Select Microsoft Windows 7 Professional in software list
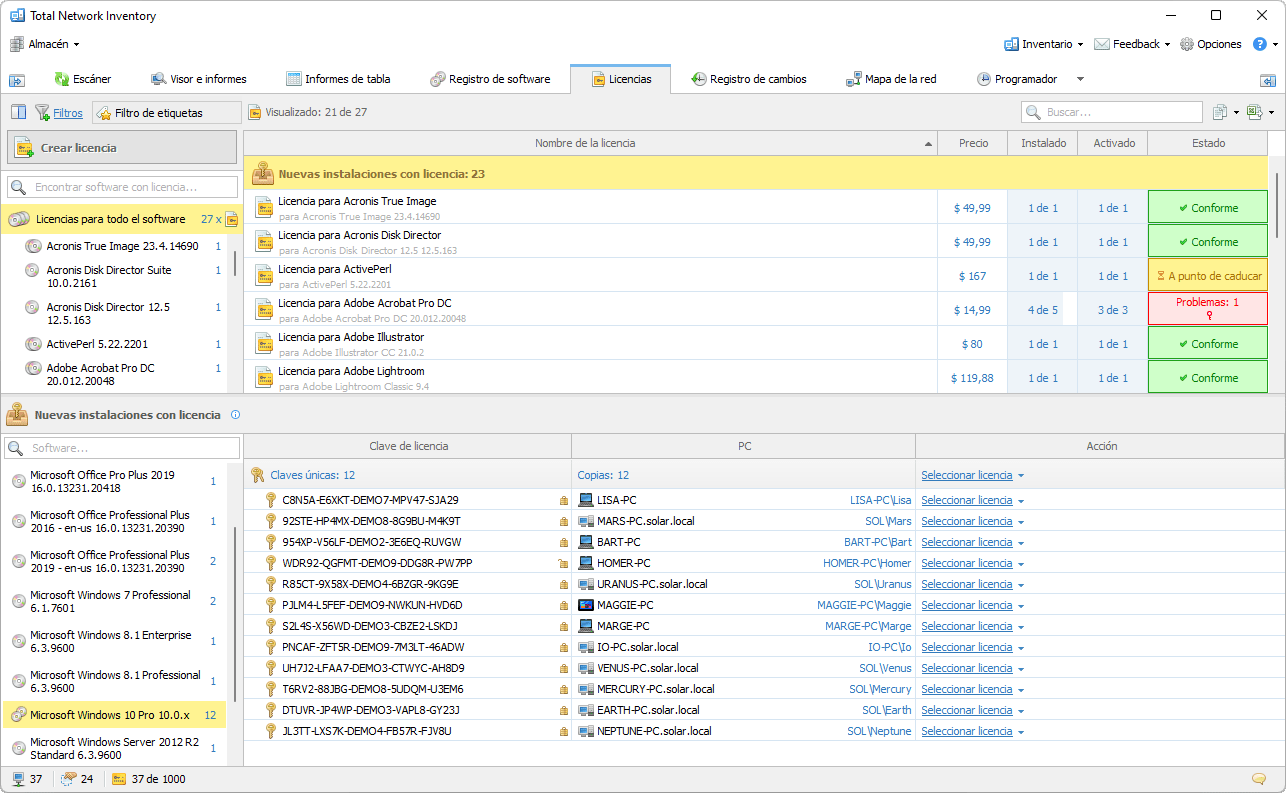The height and width of the screenshot is (793, 1286). pos(110,601)
